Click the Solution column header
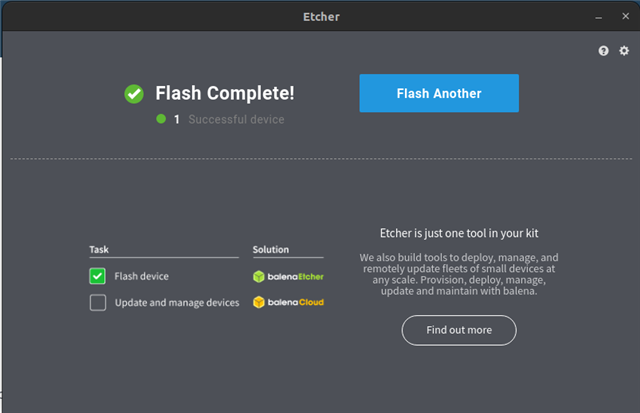This screenshot has height=413, width=640. coord(271,250)
